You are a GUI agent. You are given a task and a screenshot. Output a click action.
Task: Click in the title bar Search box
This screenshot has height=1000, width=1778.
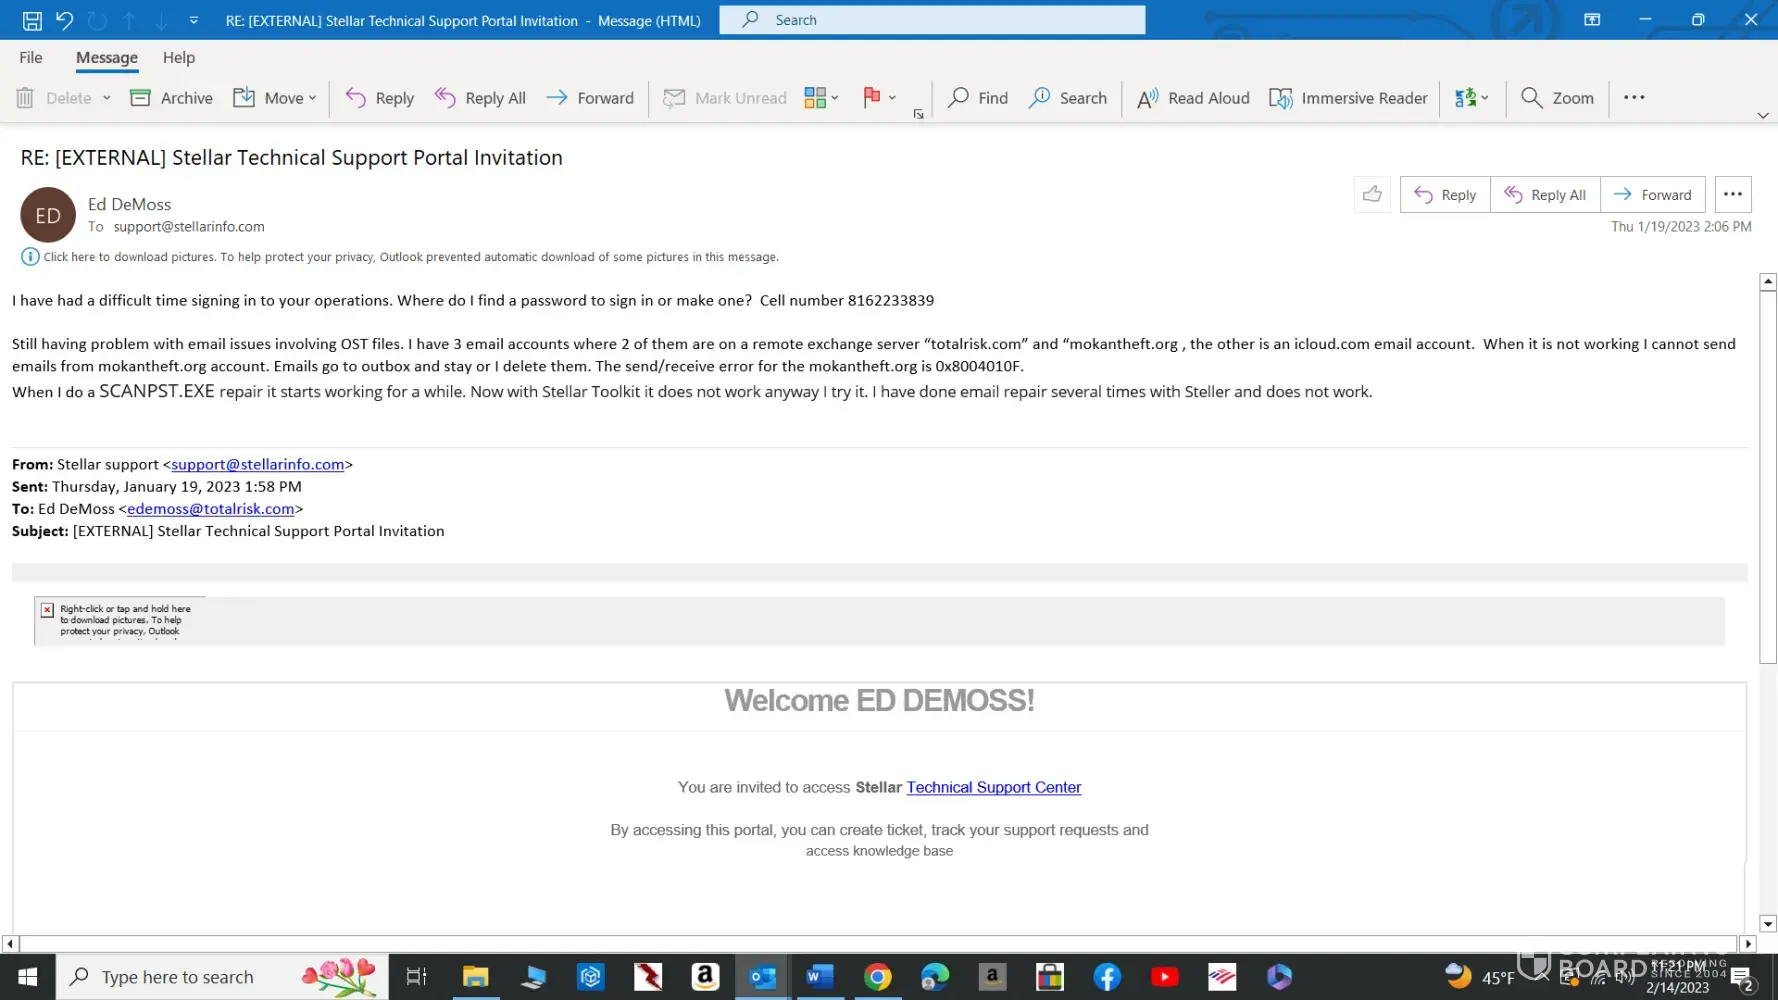coord(932,20)
